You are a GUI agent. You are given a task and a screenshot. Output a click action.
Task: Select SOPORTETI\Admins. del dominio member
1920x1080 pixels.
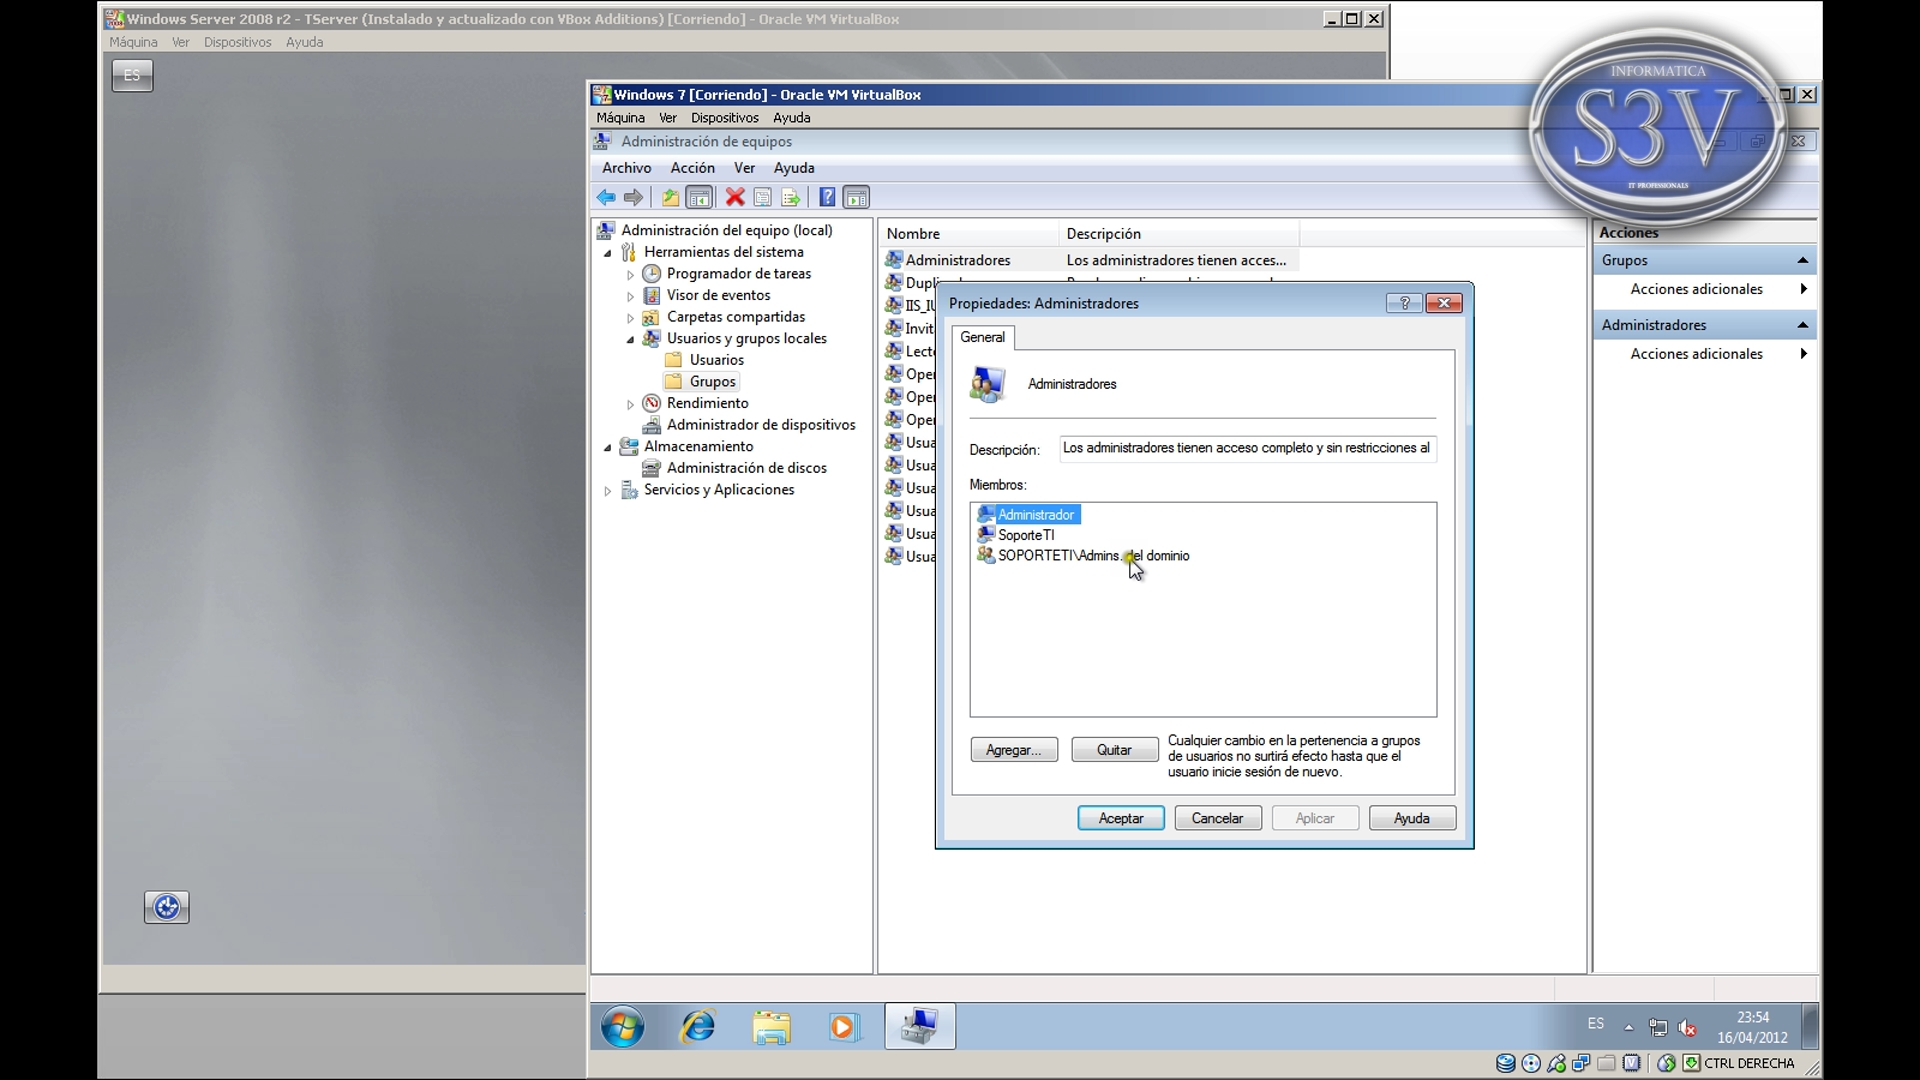pos(1092,556)
